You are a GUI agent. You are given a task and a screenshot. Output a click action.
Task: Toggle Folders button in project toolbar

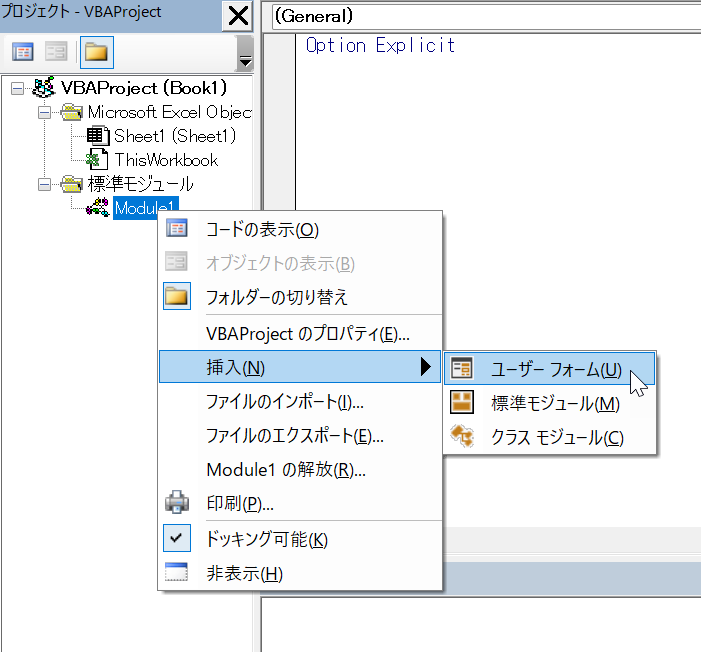[97, 52]
